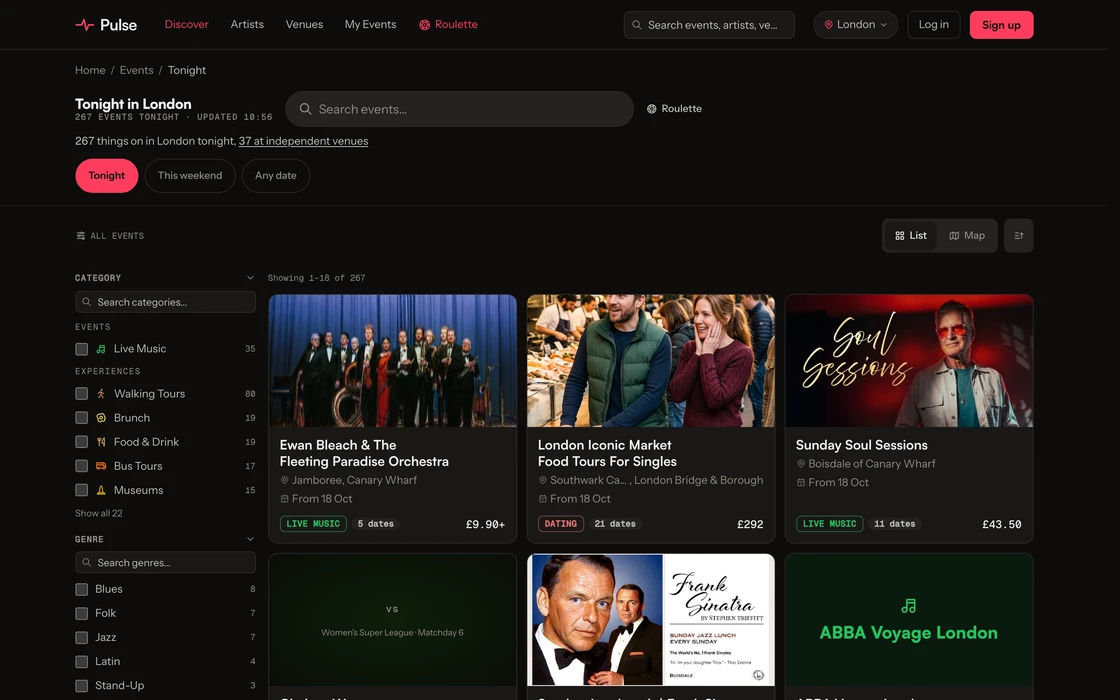Open the Venues nav item
Screen dimensions: 1120x700
click(x=304, y=24)
